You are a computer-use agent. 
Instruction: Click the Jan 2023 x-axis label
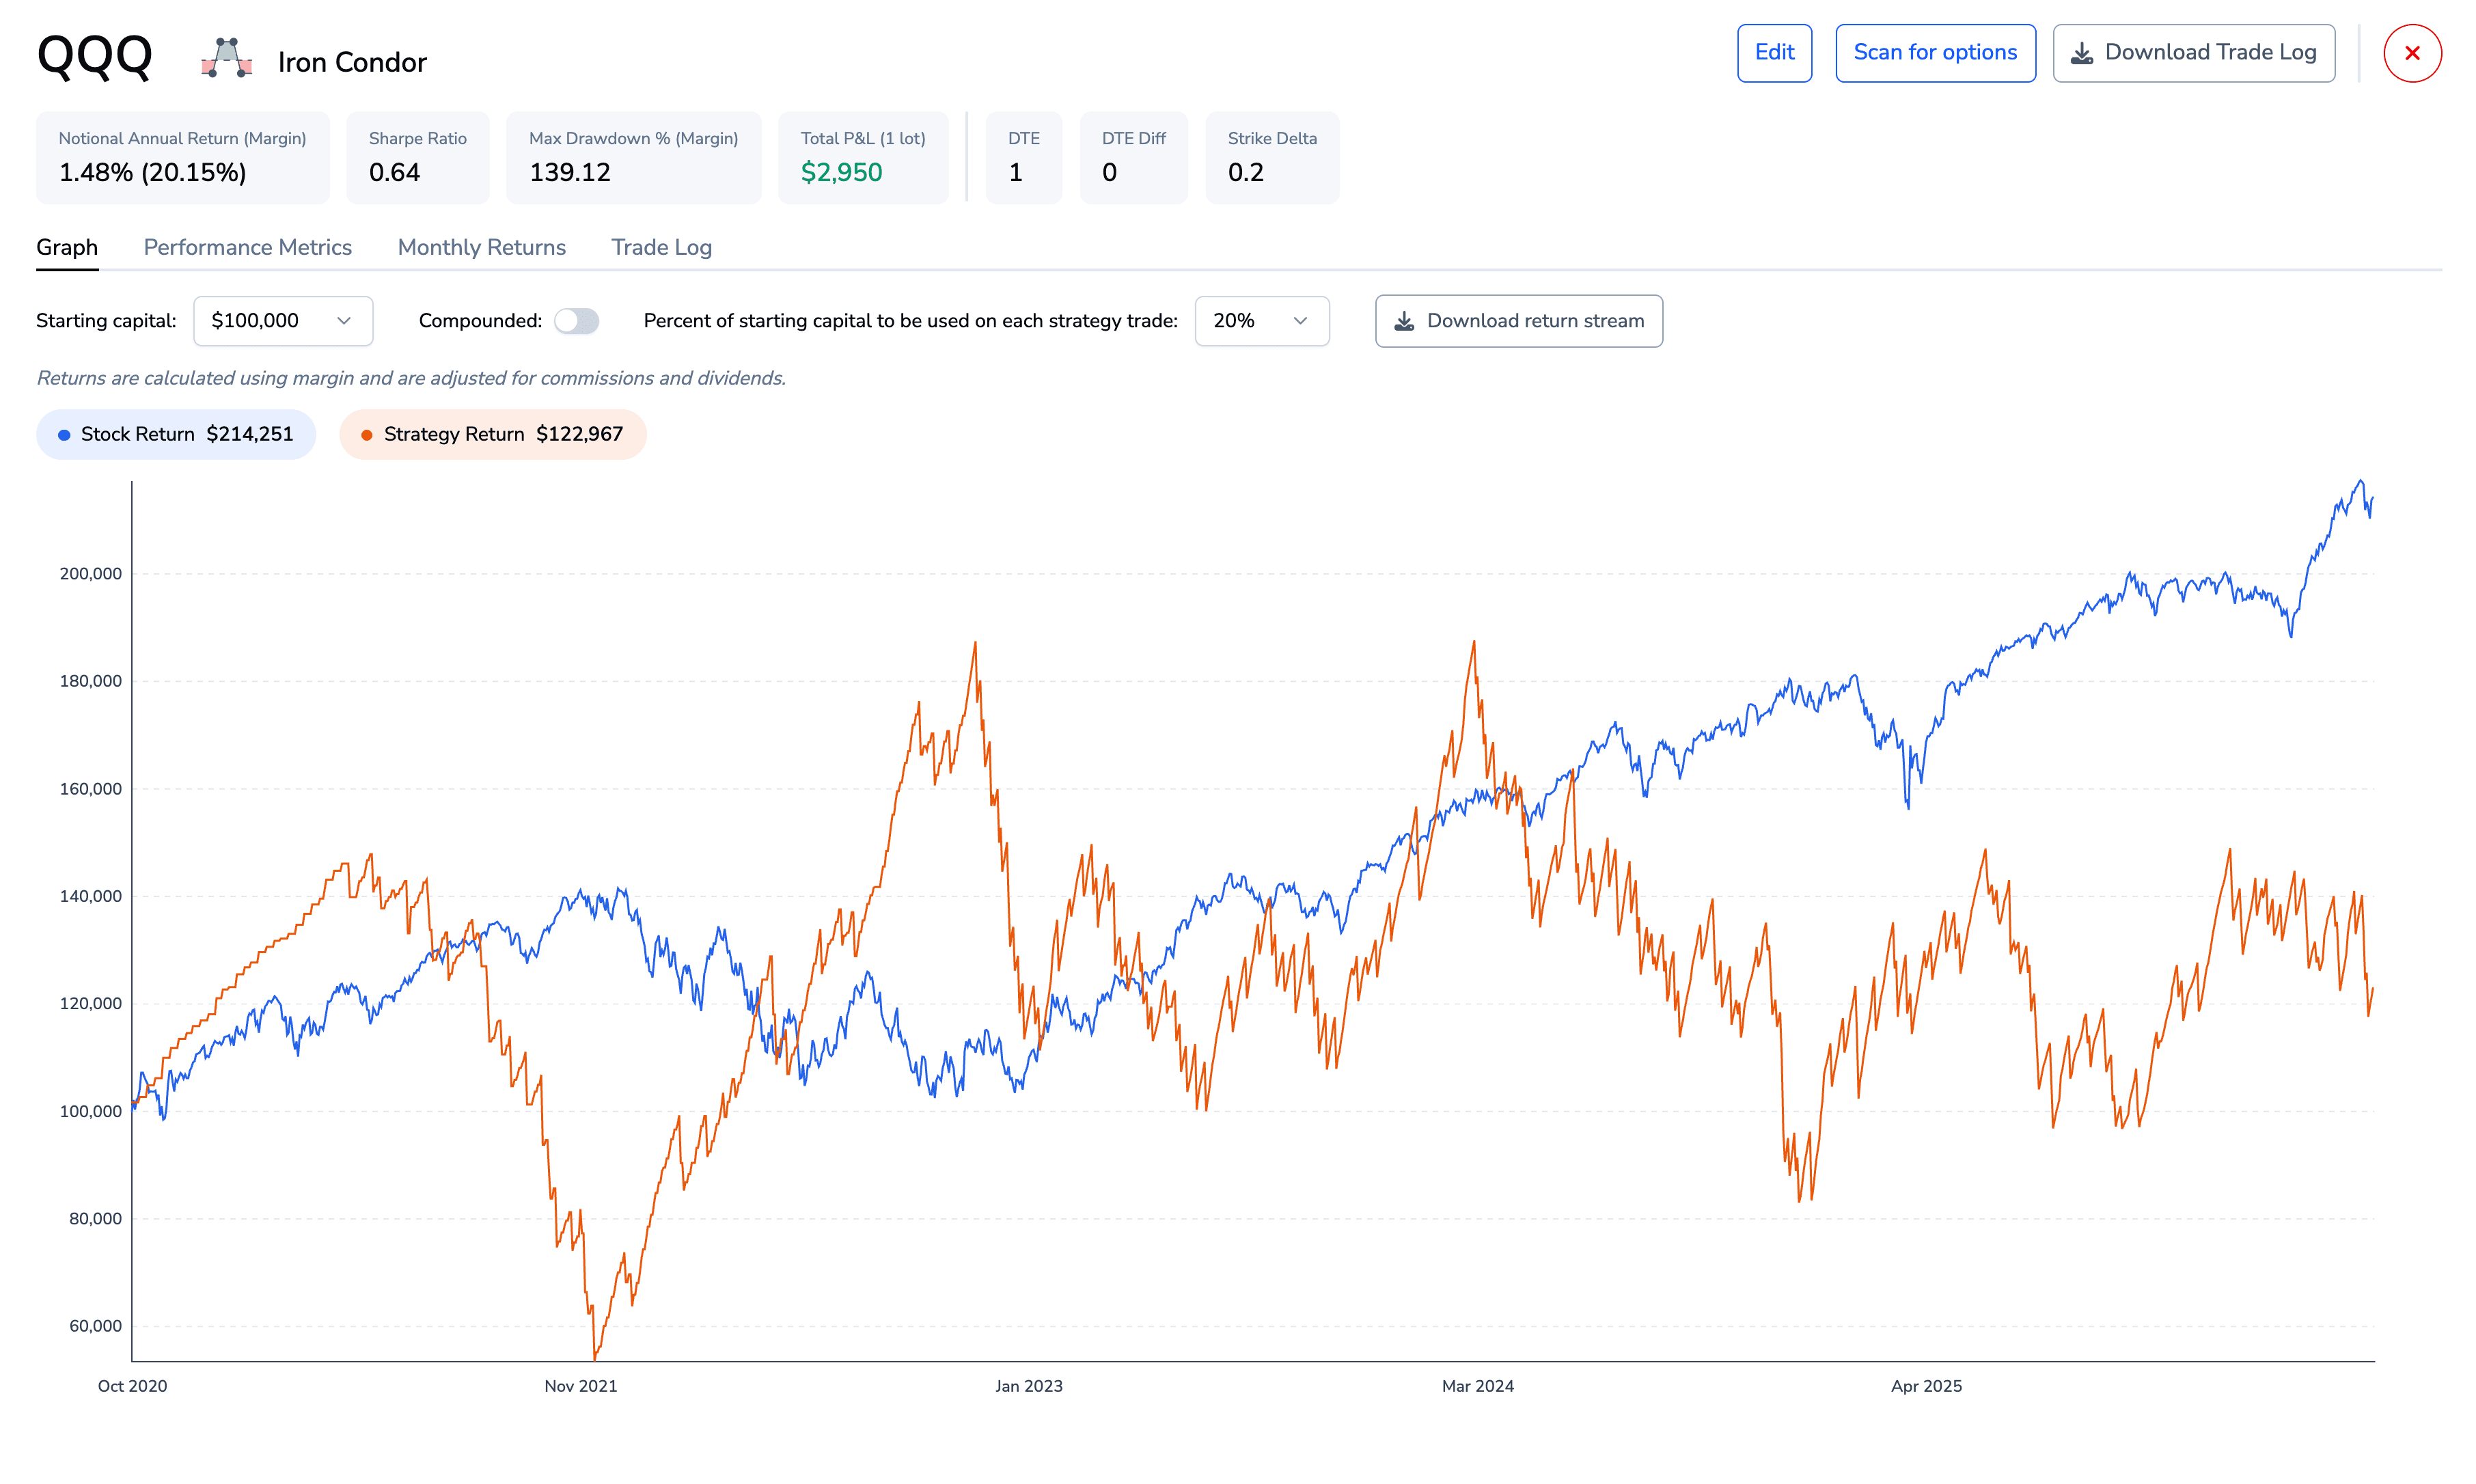pyautogui.click(x=1028, y=1386)
